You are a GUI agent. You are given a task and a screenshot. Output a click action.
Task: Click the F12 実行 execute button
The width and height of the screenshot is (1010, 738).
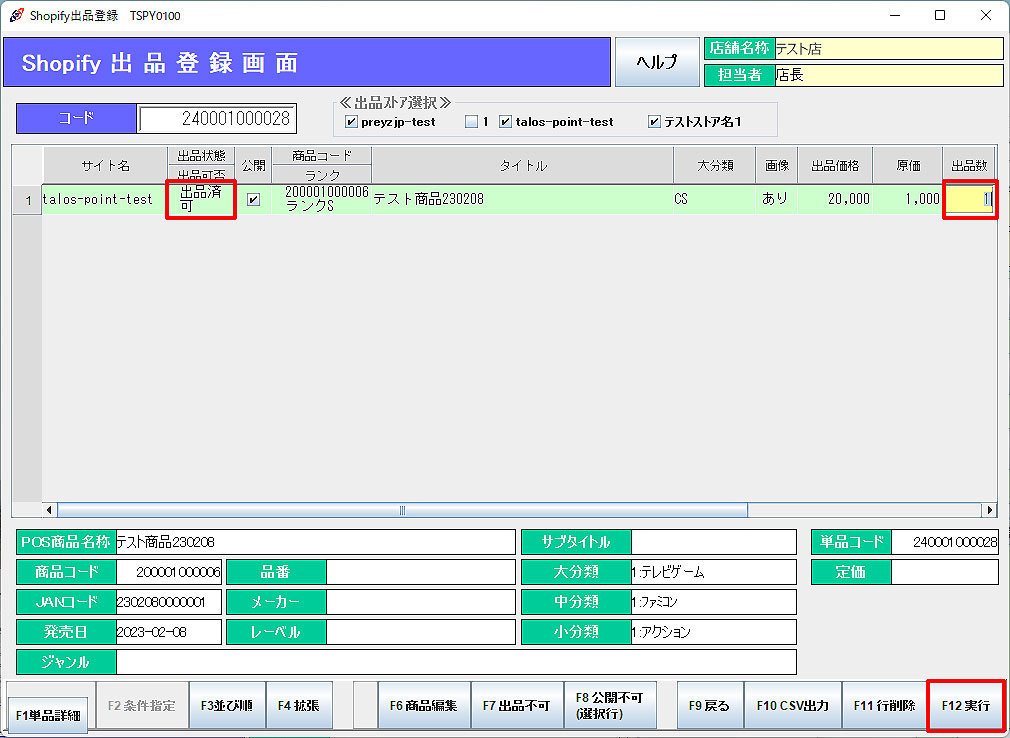tap(965, 705)
